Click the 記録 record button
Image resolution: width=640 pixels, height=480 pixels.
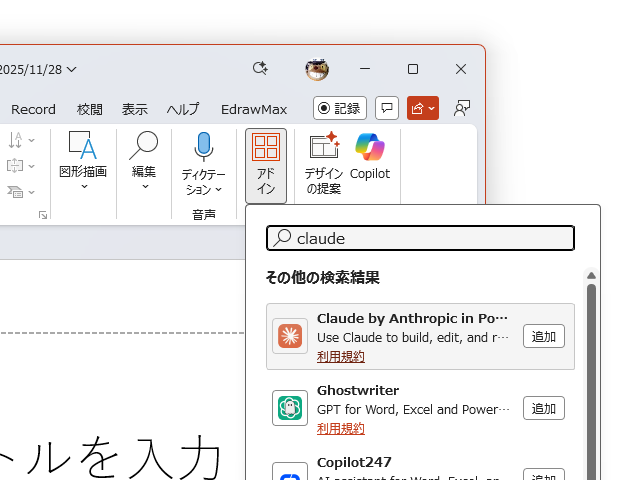pyautogui.click(x=340, y=108)
